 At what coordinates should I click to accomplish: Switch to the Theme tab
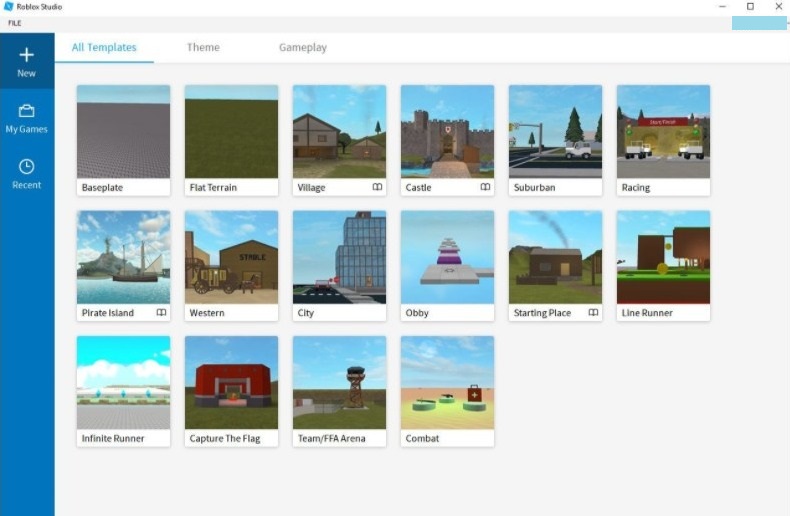[203, 47]
